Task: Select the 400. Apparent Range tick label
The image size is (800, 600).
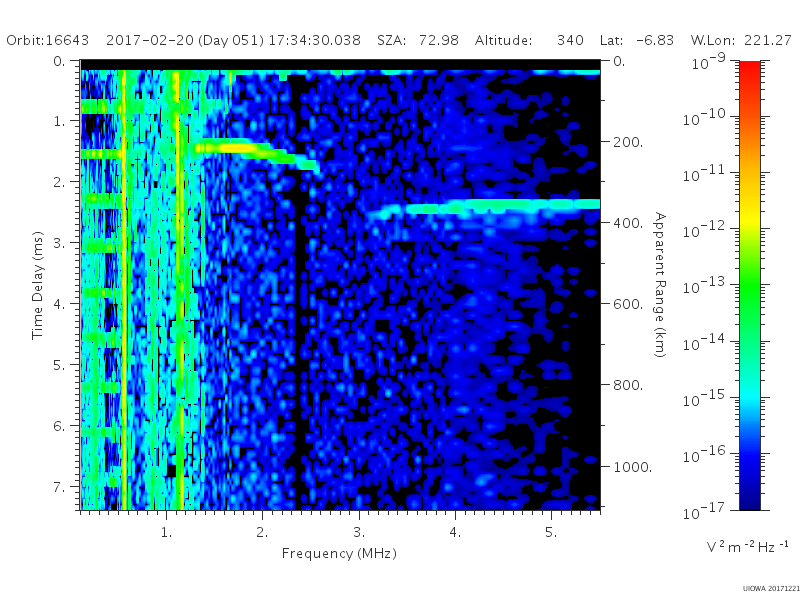Action: coord(628,223)
